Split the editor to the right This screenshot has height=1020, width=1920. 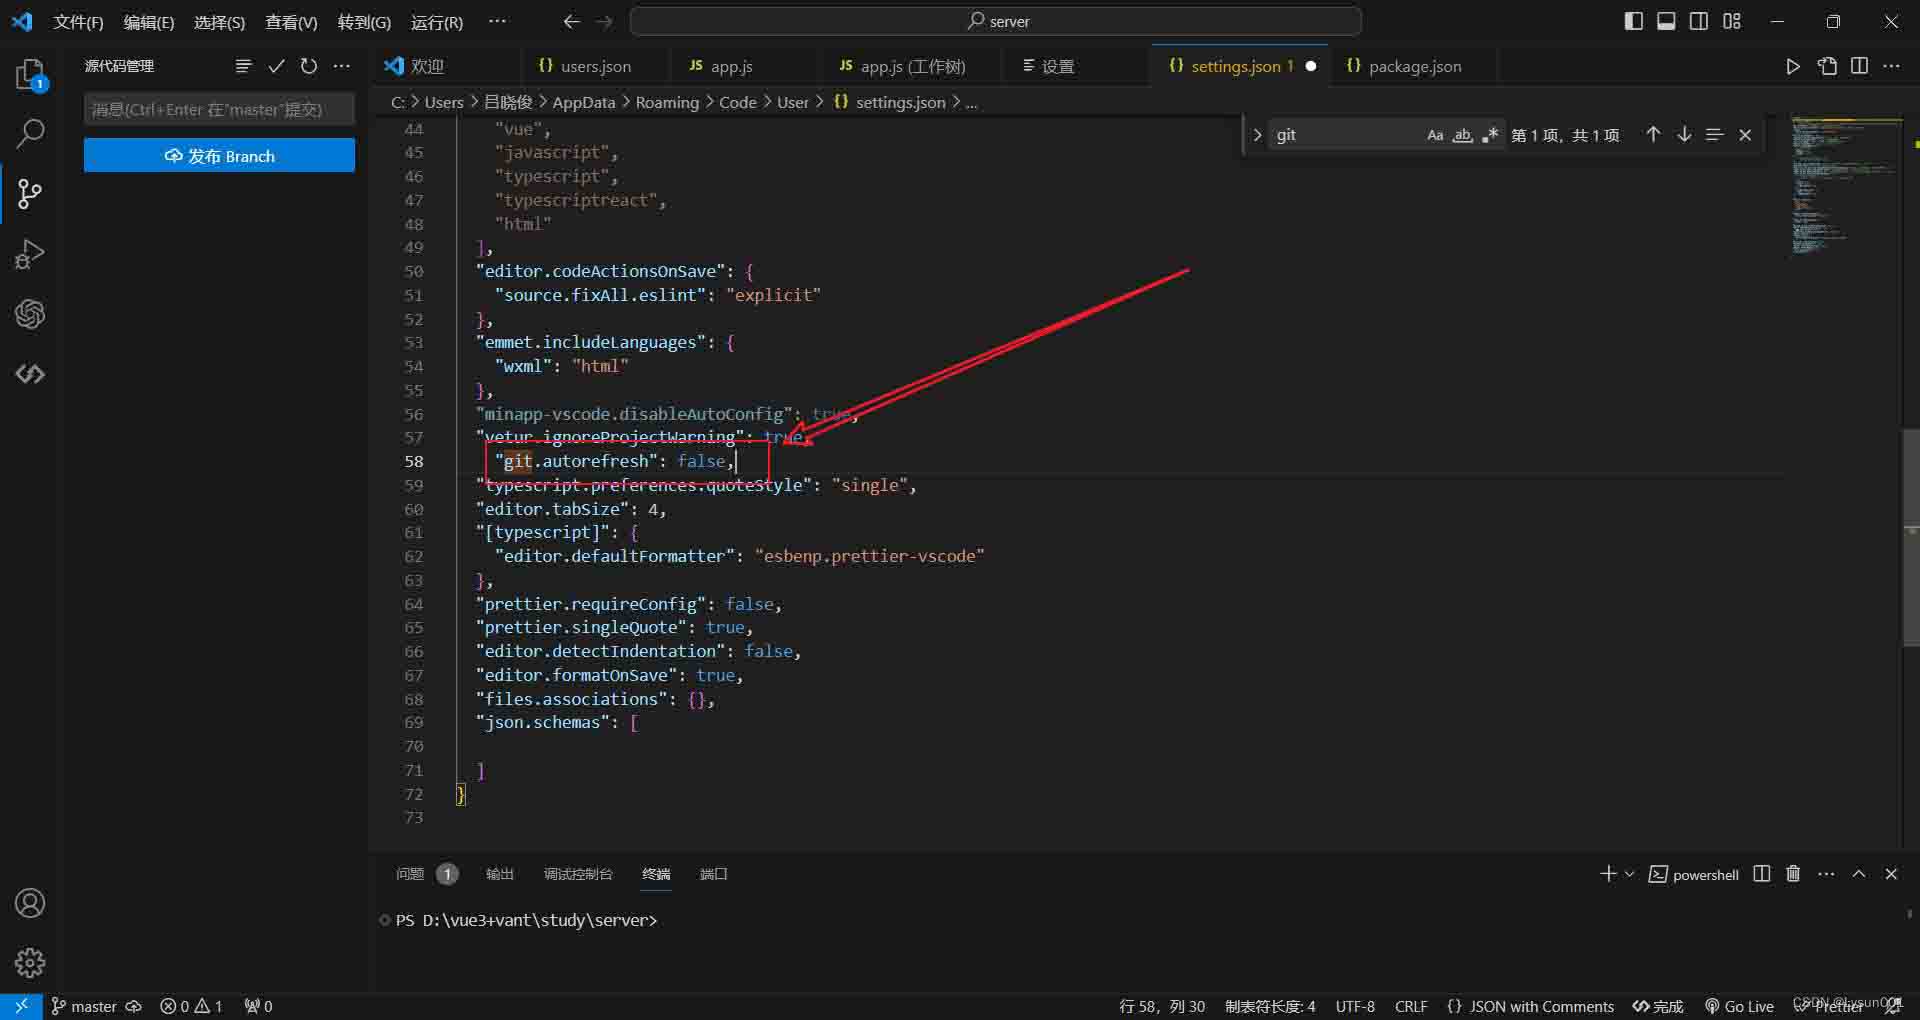point(1859,66)
